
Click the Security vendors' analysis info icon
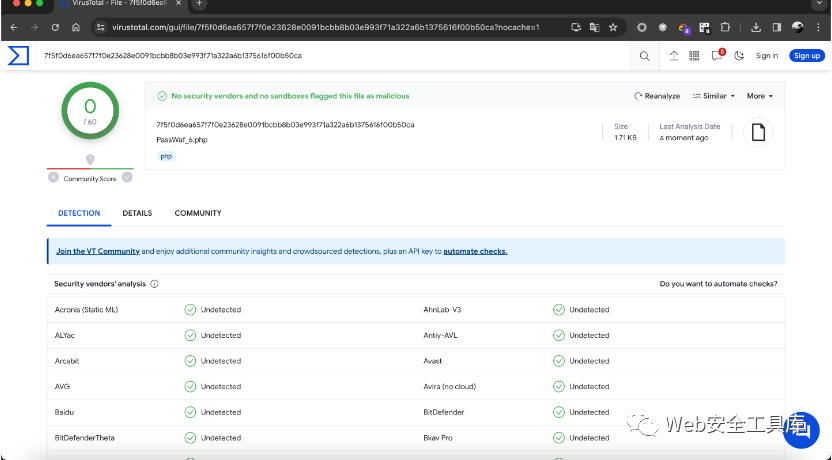[155, 284]
